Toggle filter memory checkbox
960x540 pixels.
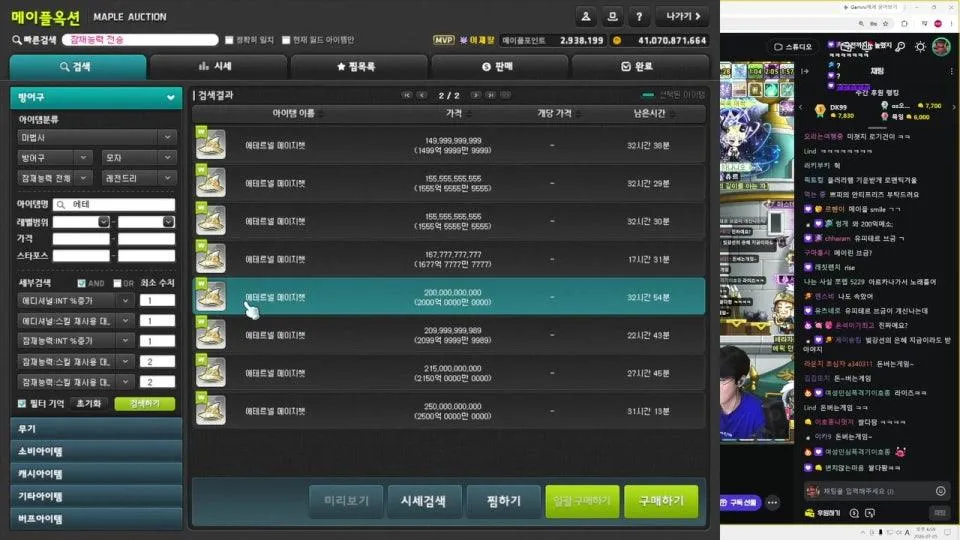coord(22,403)
